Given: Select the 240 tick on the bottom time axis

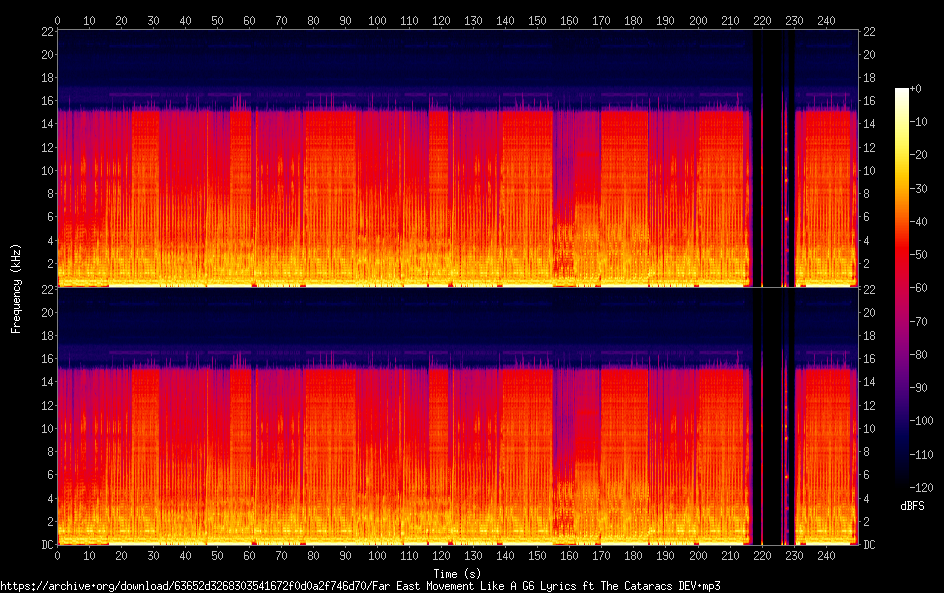Looking at the screenshot, I should click(826, 554).
